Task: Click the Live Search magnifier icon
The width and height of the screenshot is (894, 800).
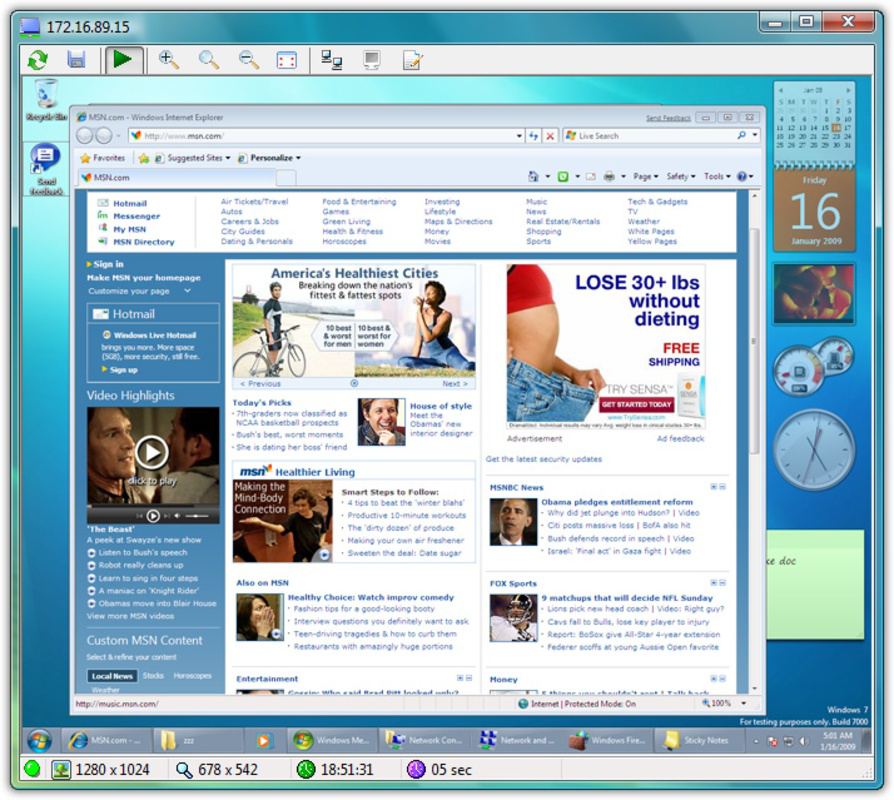Action: (x=741, y=135)
